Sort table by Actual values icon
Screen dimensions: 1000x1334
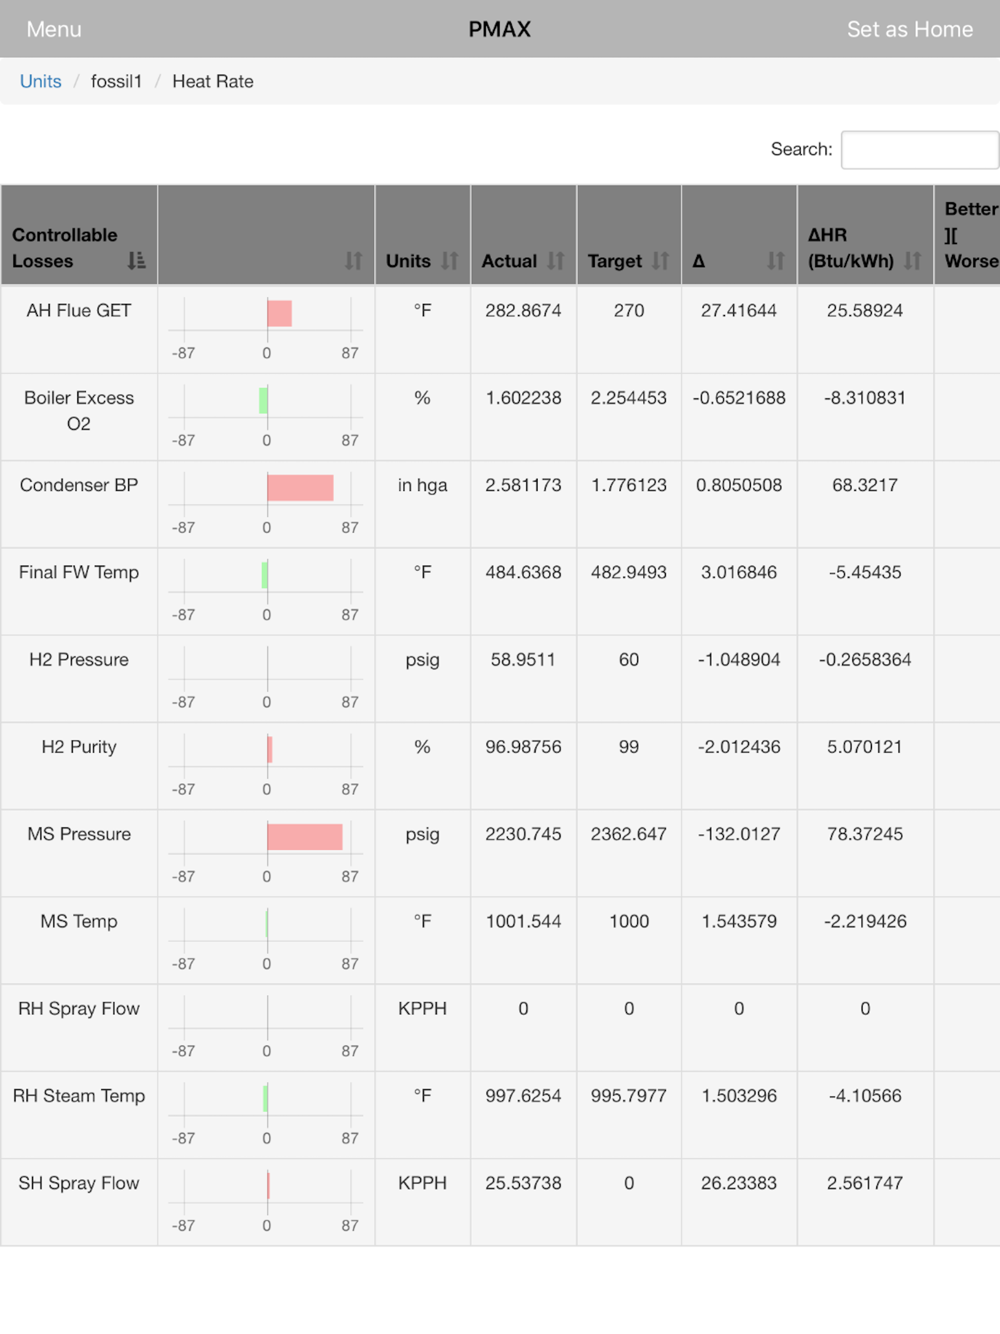pyautogui.click(x=556, y=261)
